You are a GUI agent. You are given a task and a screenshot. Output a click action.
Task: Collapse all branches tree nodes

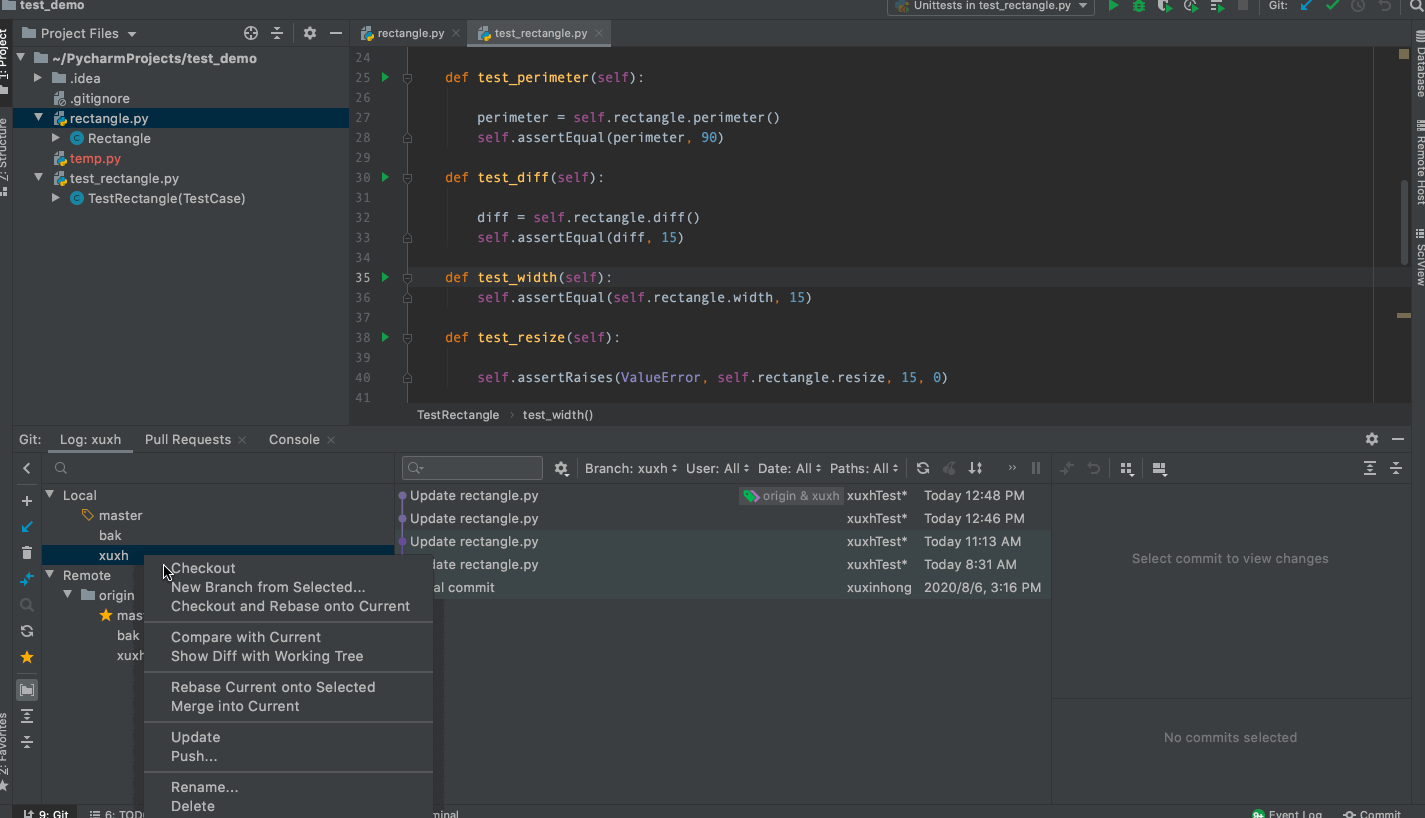pos(27,742)
